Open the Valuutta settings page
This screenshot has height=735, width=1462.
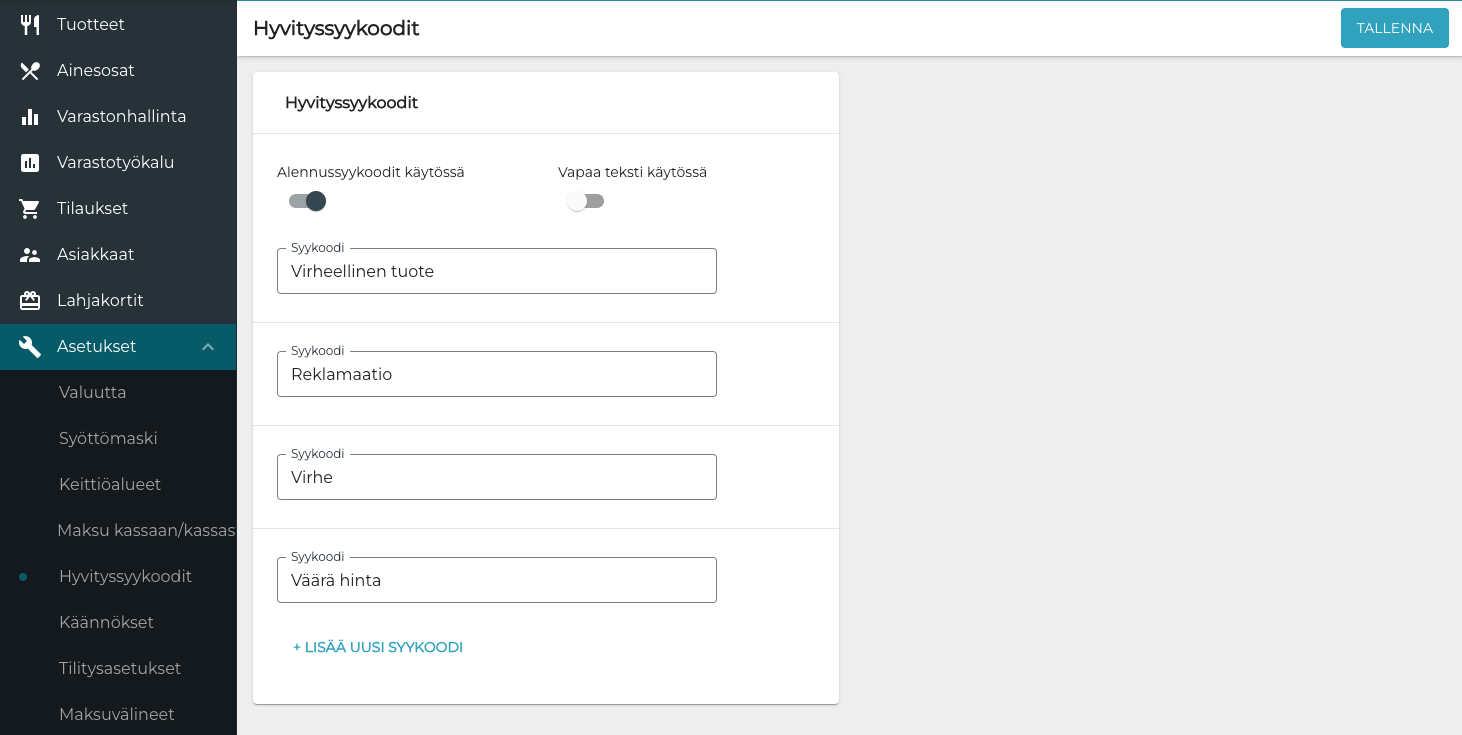93,392
